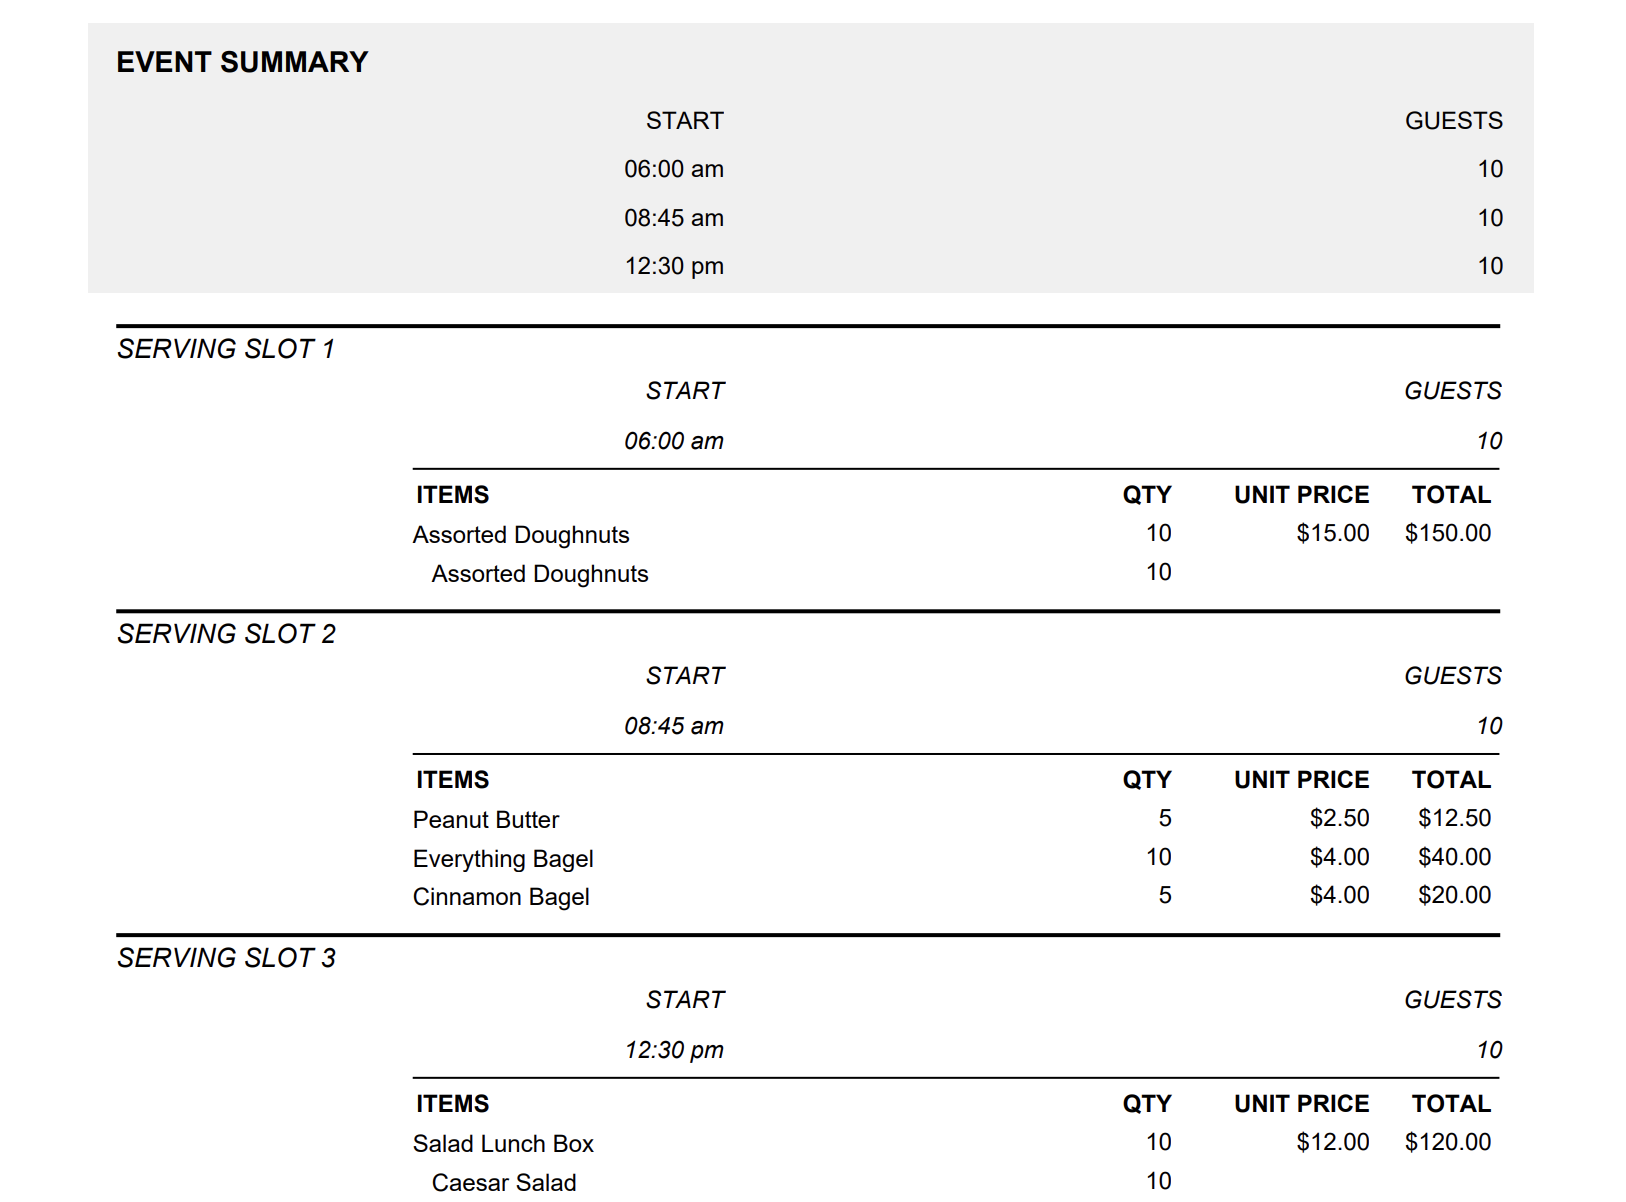This screenshot has width=1626, height=1202.
Task: Select the 12:30 pm summary start time
Action: point(673,266)
